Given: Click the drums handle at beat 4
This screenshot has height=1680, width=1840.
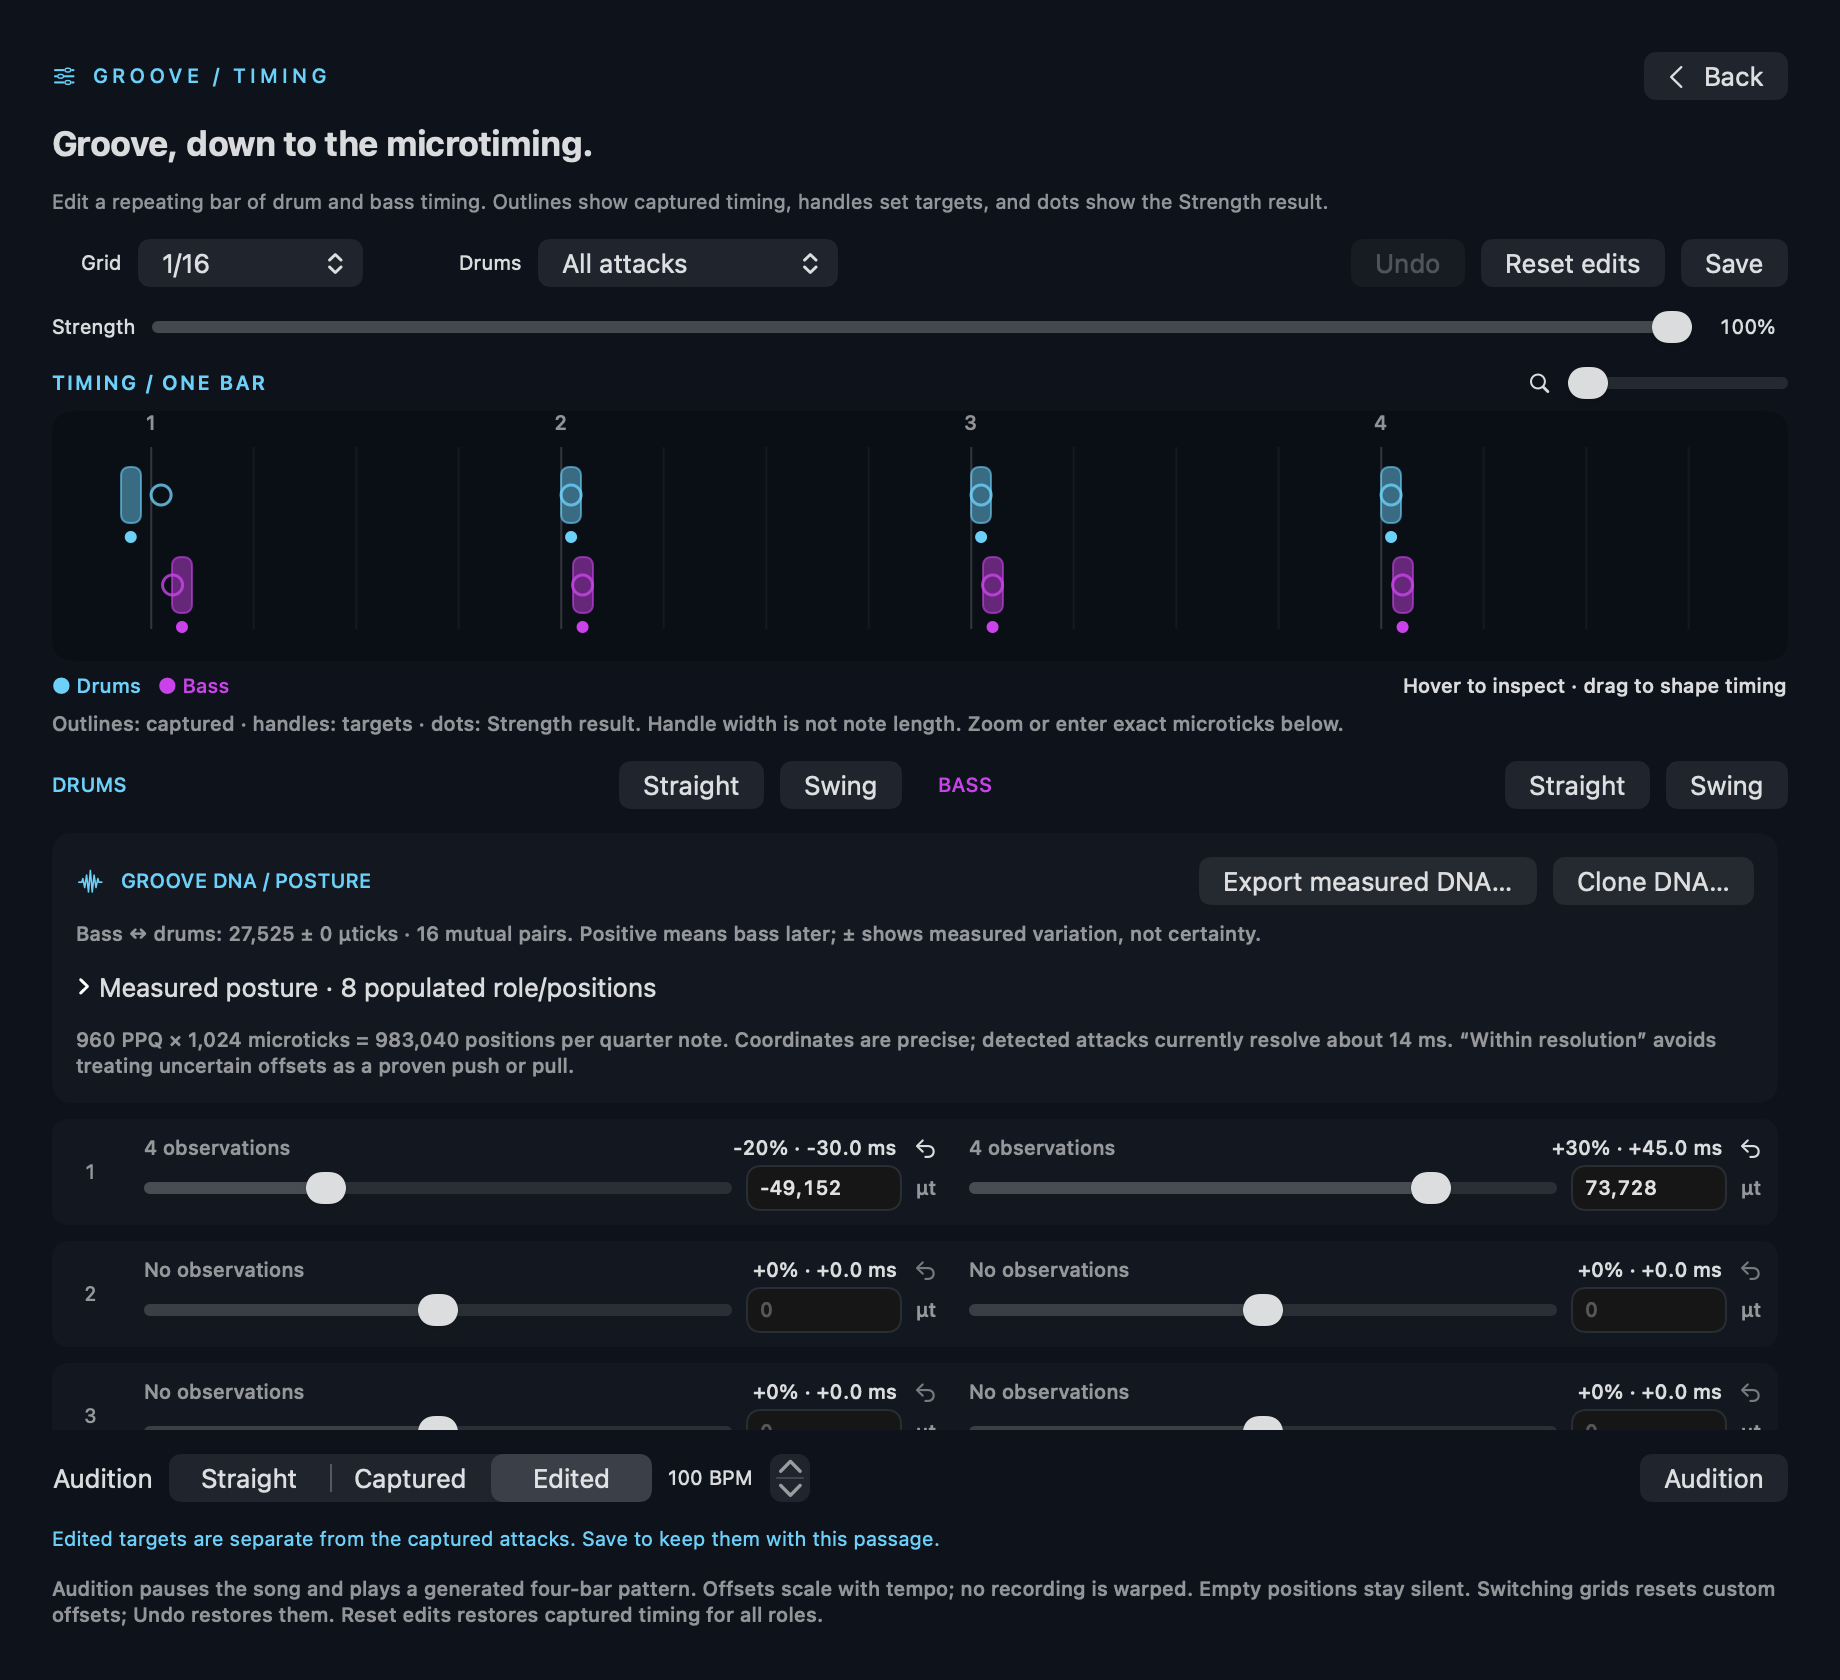Looking at the screenshot, I should point(1391,495).
